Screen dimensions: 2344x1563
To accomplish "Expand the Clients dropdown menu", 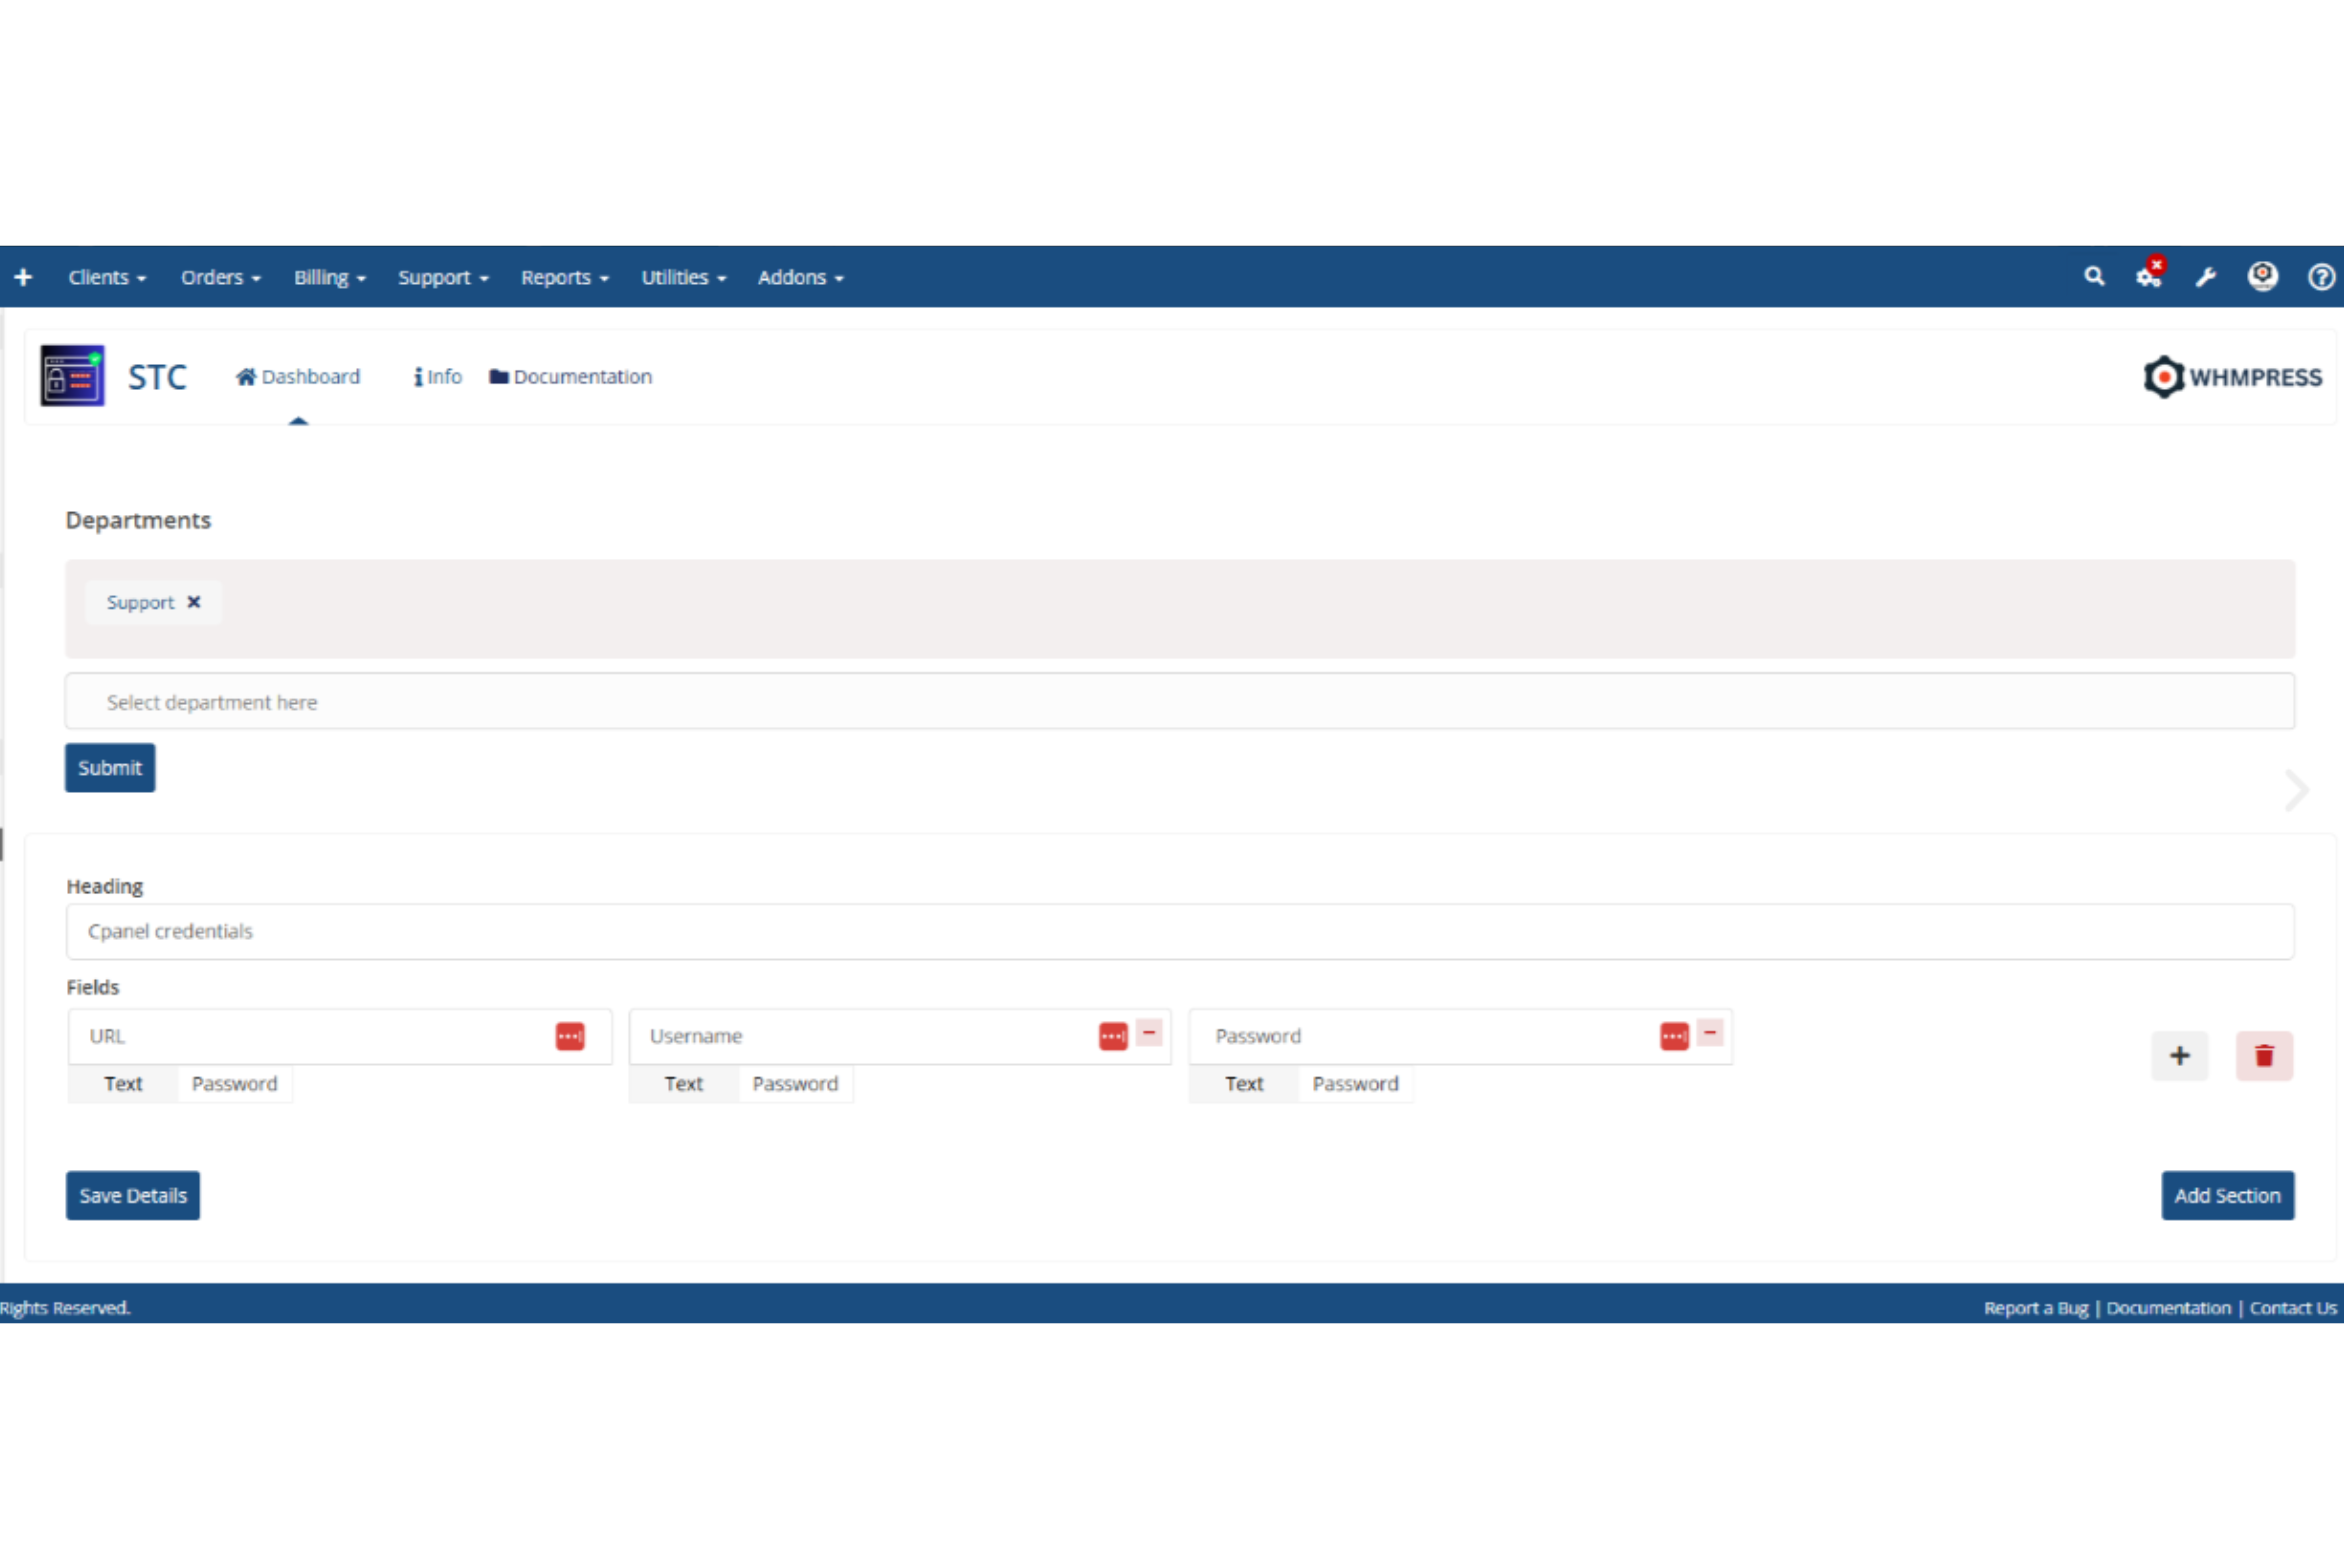I will coord(106,277).
